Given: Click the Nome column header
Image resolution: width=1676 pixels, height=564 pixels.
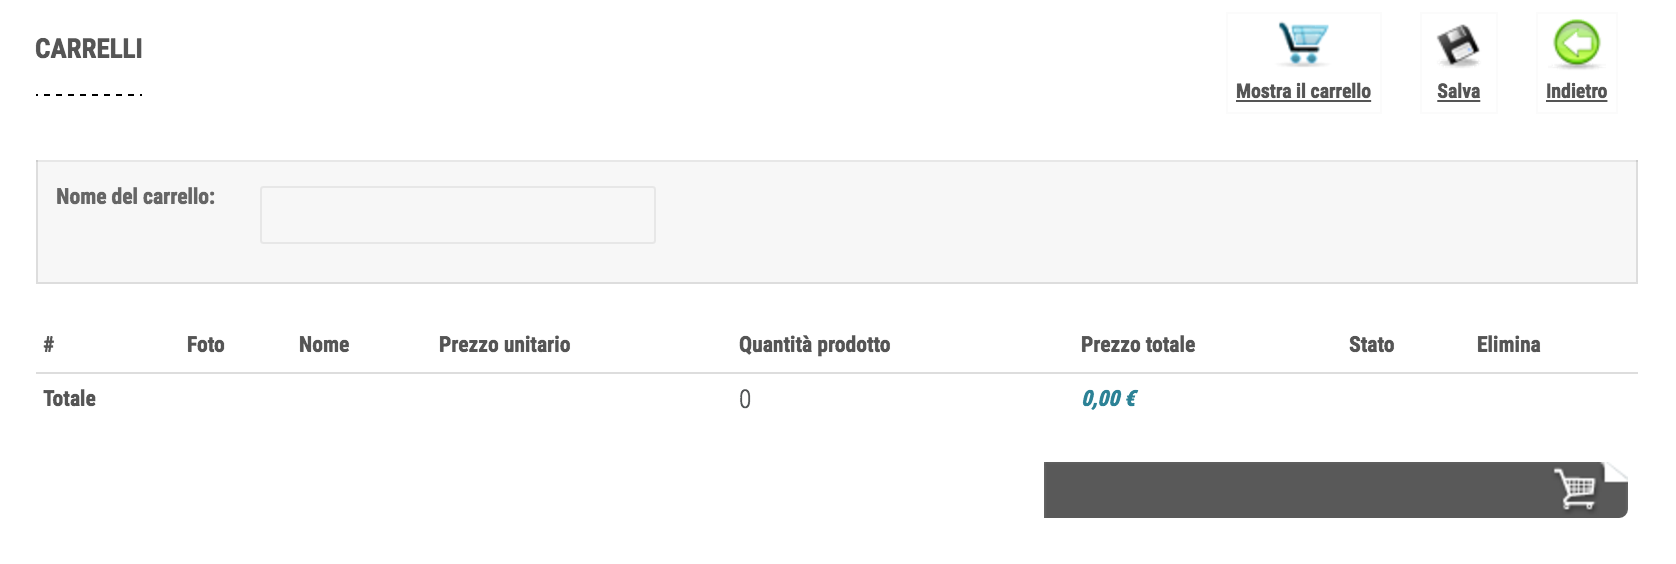Looking at the screenshot, I should [324, 345].
